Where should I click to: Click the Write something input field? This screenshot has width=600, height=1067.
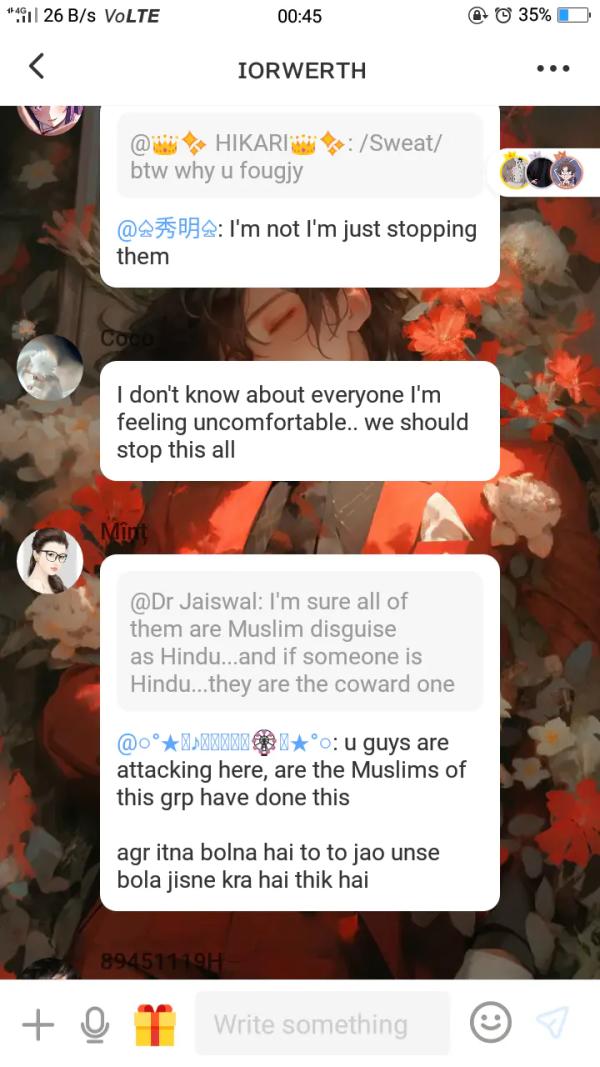click(322, 1023)
